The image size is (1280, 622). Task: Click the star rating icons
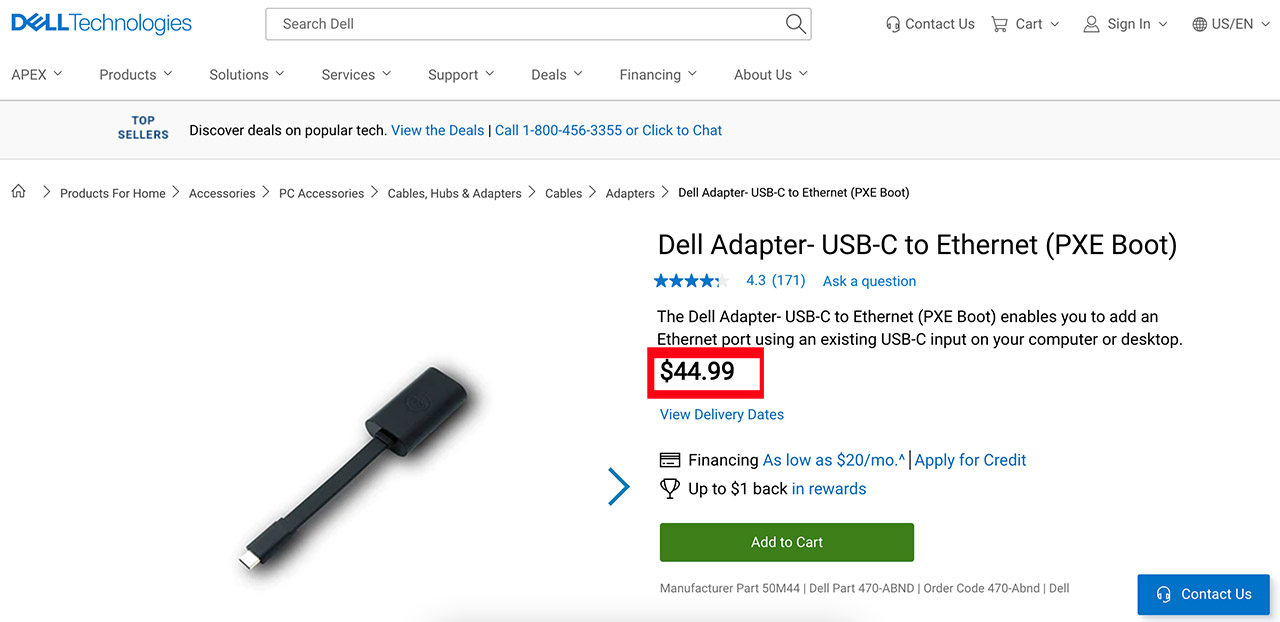[690, 281]
